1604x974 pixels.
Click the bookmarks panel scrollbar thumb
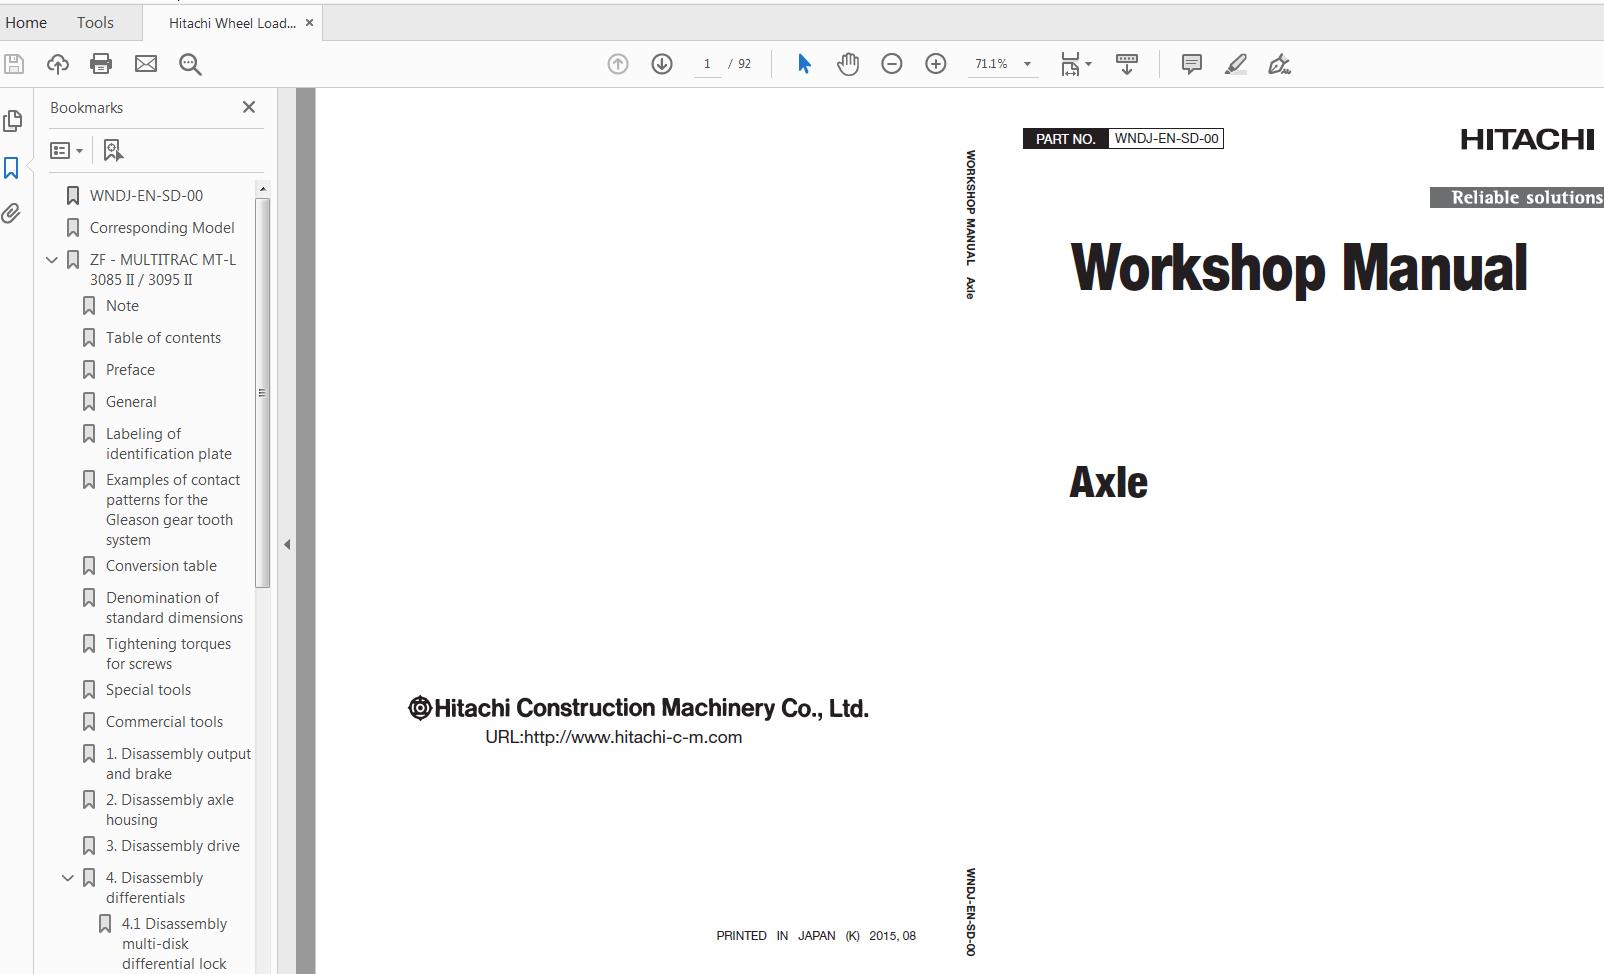click(263, 393)
